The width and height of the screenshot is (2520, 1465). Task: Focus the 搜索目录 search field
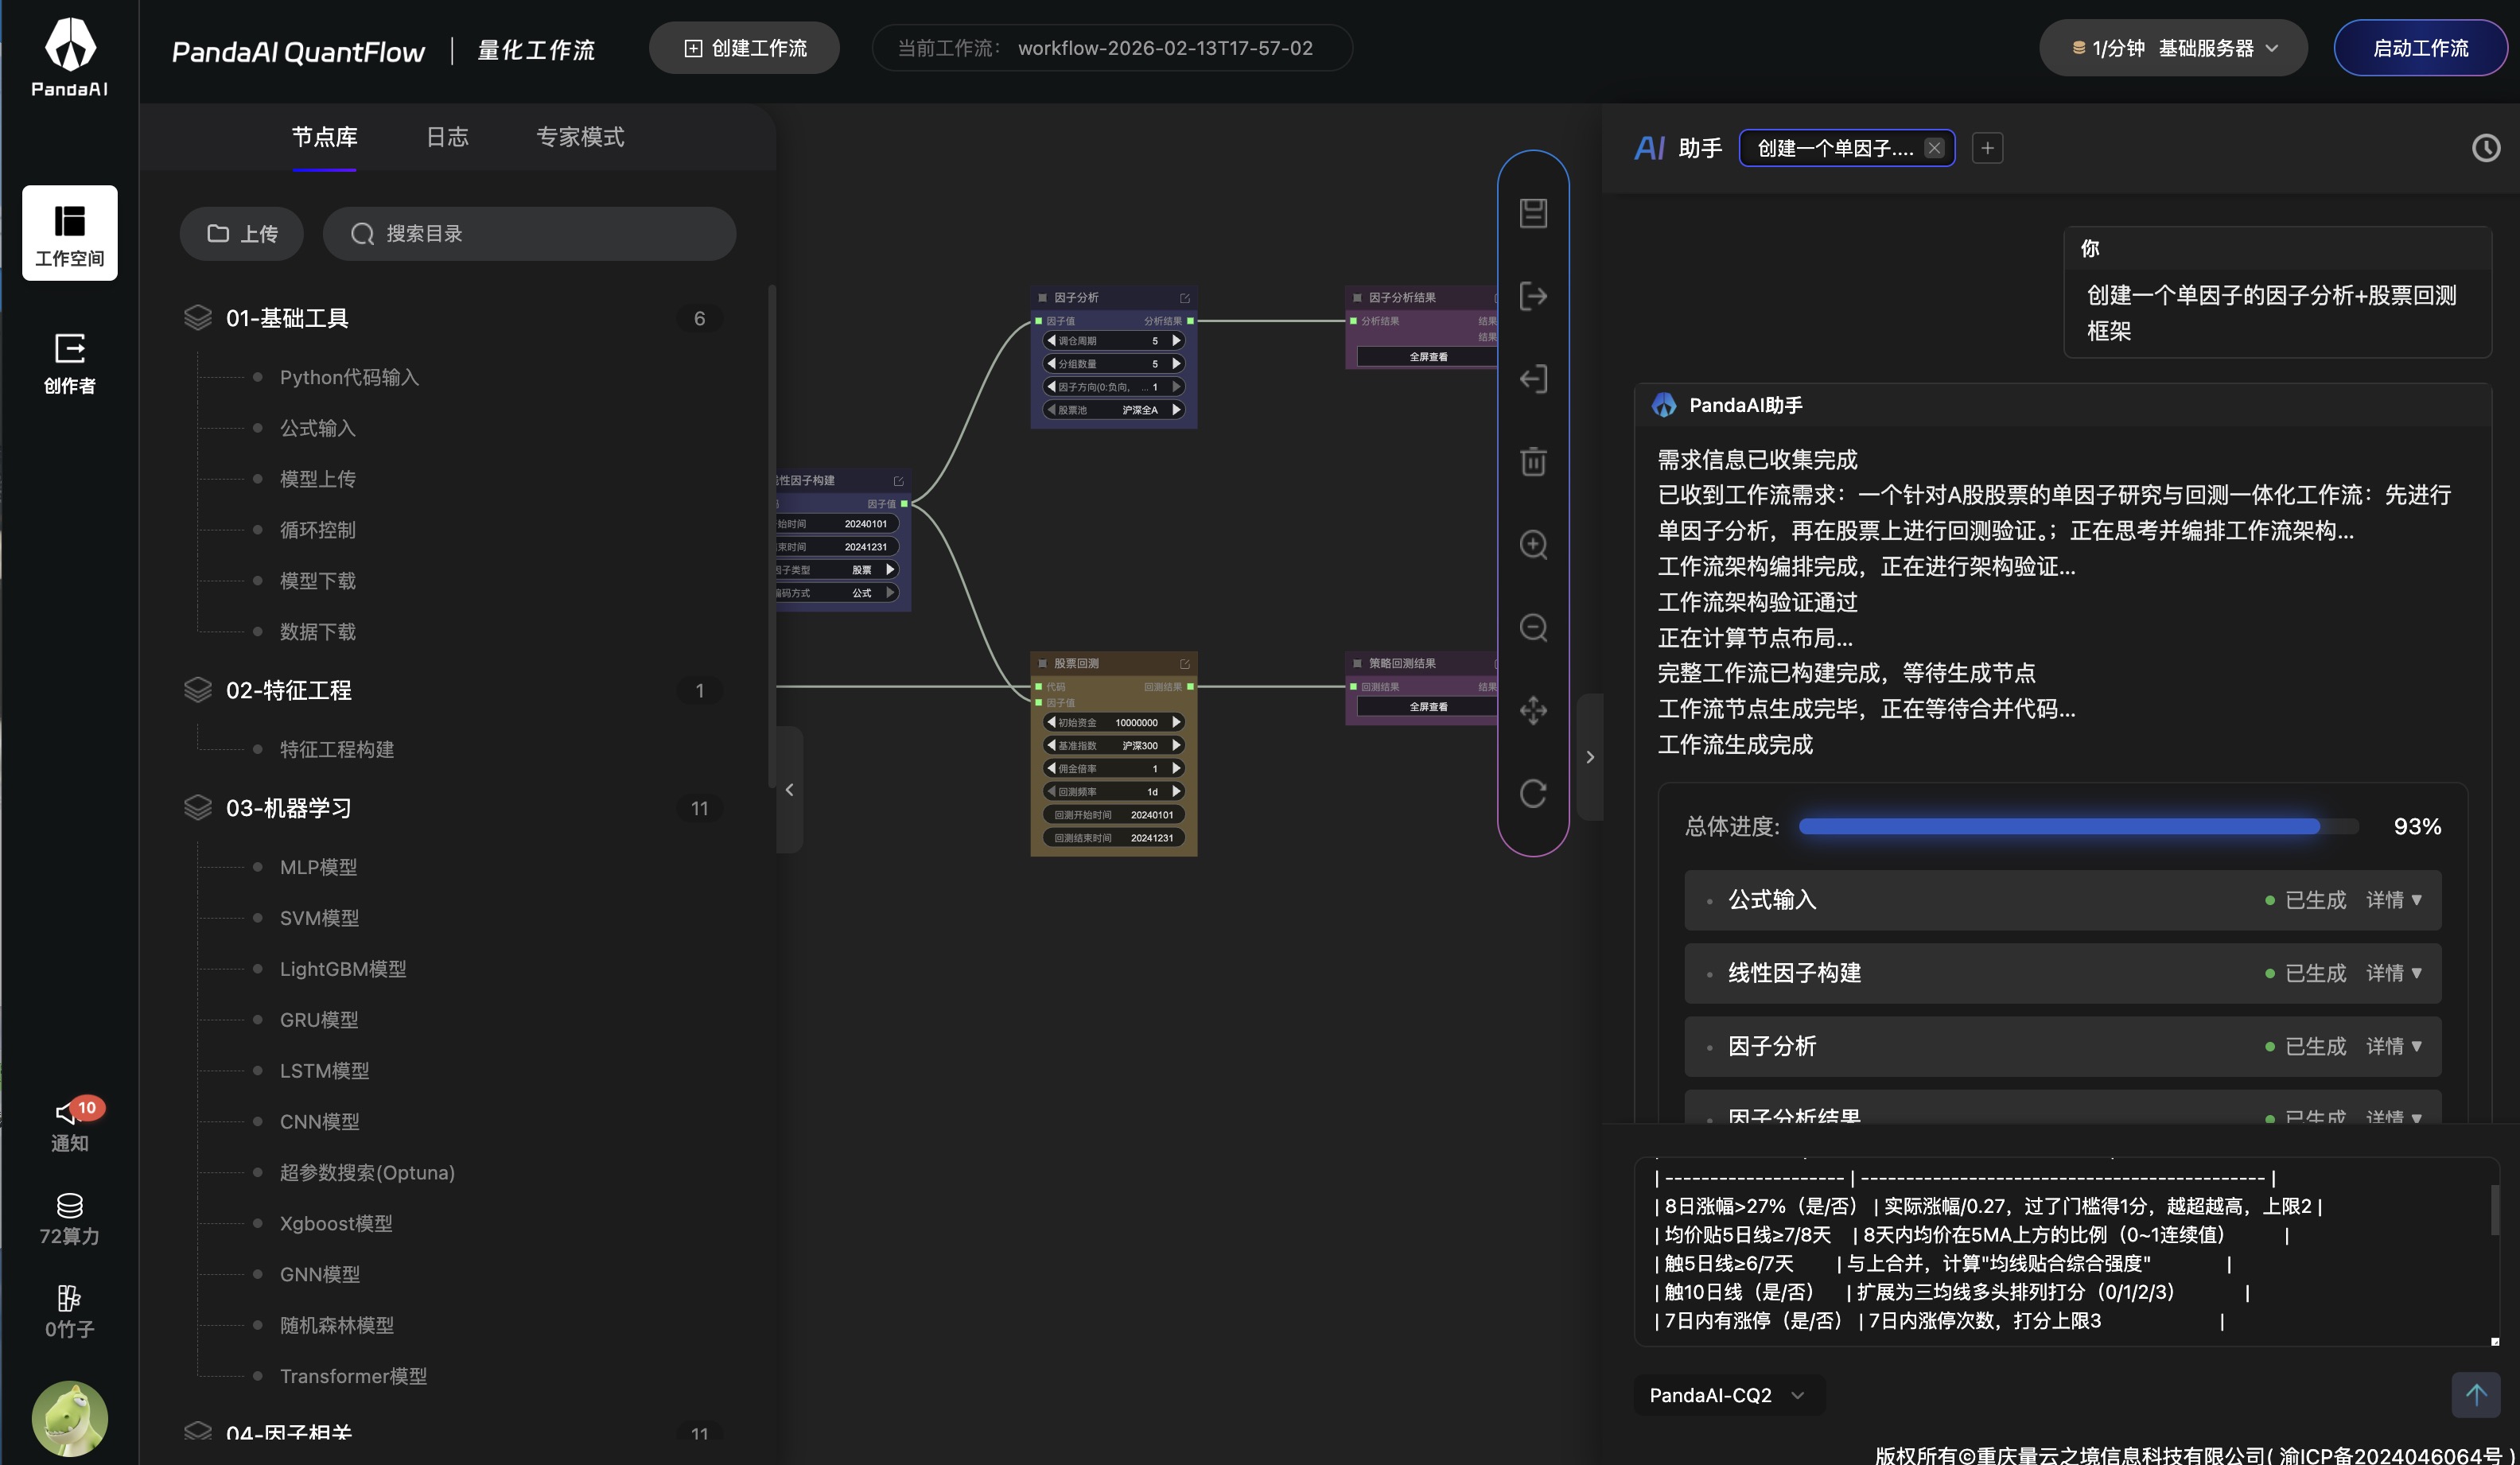pos(529,234)
